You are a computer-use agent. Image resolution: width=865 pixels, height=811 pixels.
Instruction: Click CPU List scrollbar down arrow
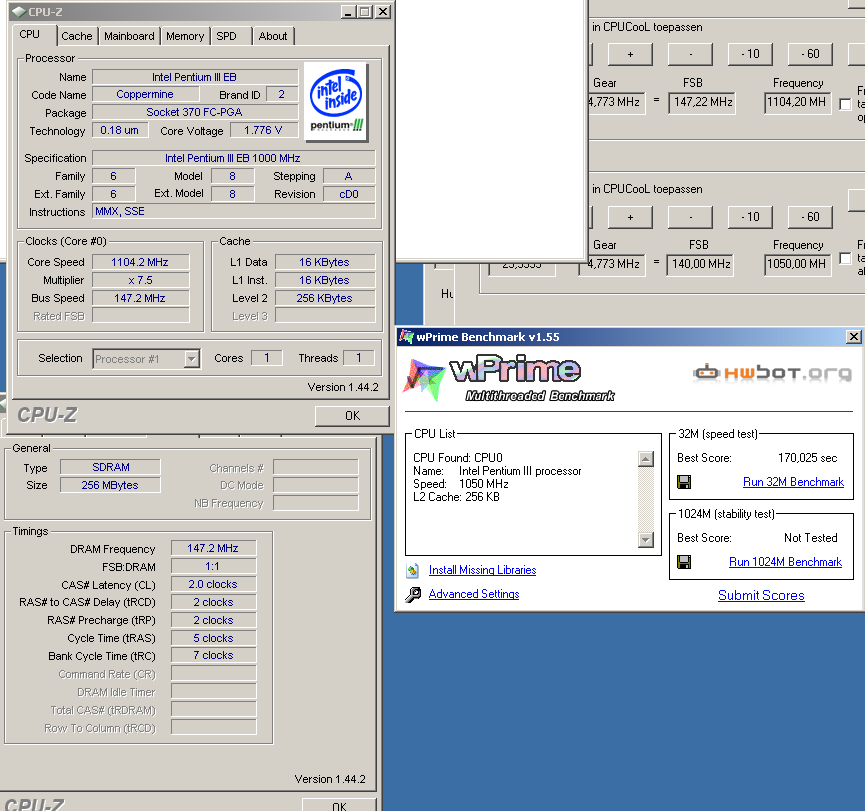645,539
